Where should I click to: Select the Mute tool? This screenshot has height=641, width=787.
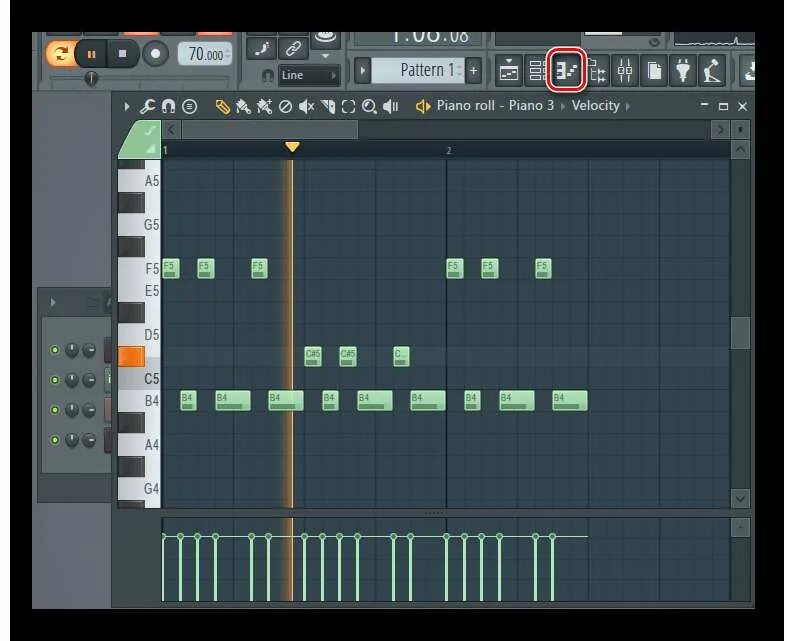(x=306, y=106)
